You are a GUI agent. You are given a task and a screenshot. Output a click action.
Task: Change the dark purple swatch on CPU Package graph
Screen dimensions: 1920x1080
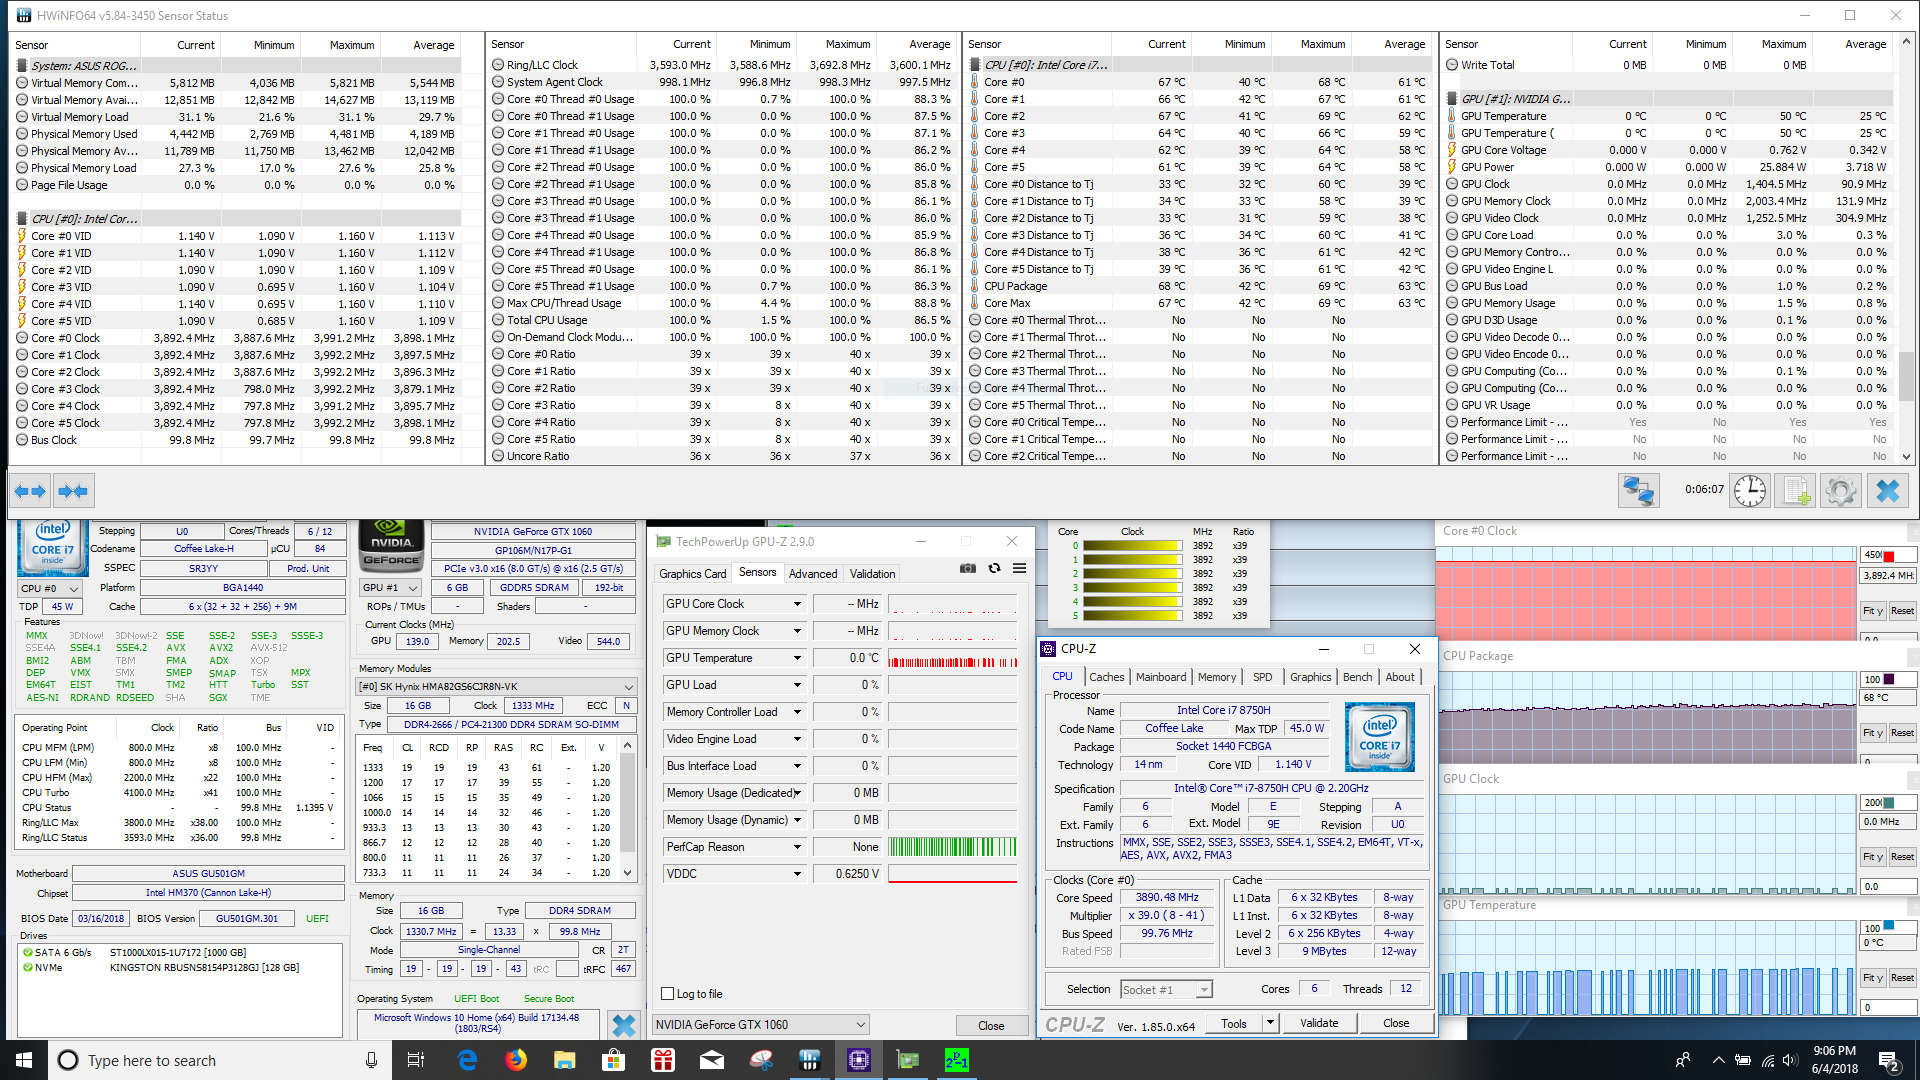pos(1888,679)
